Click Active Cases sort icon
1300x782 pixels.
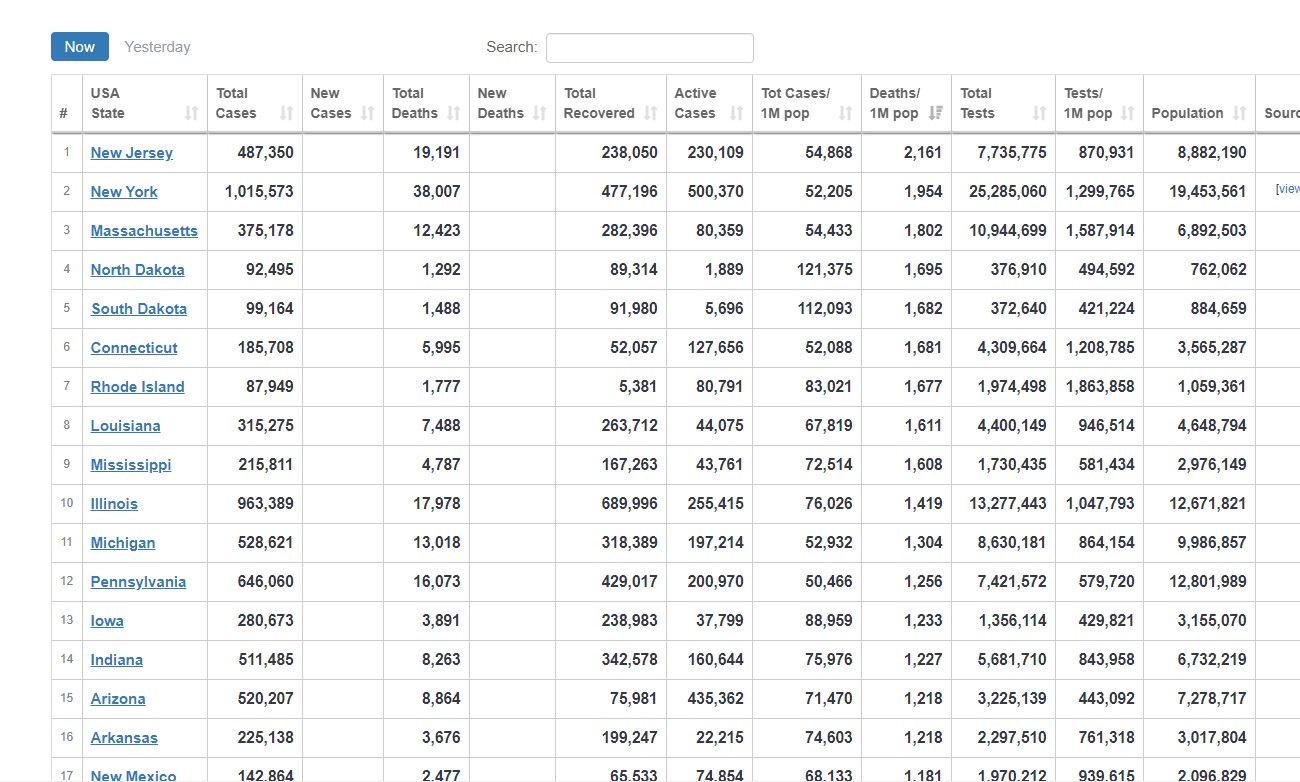(x=736, y=114)
